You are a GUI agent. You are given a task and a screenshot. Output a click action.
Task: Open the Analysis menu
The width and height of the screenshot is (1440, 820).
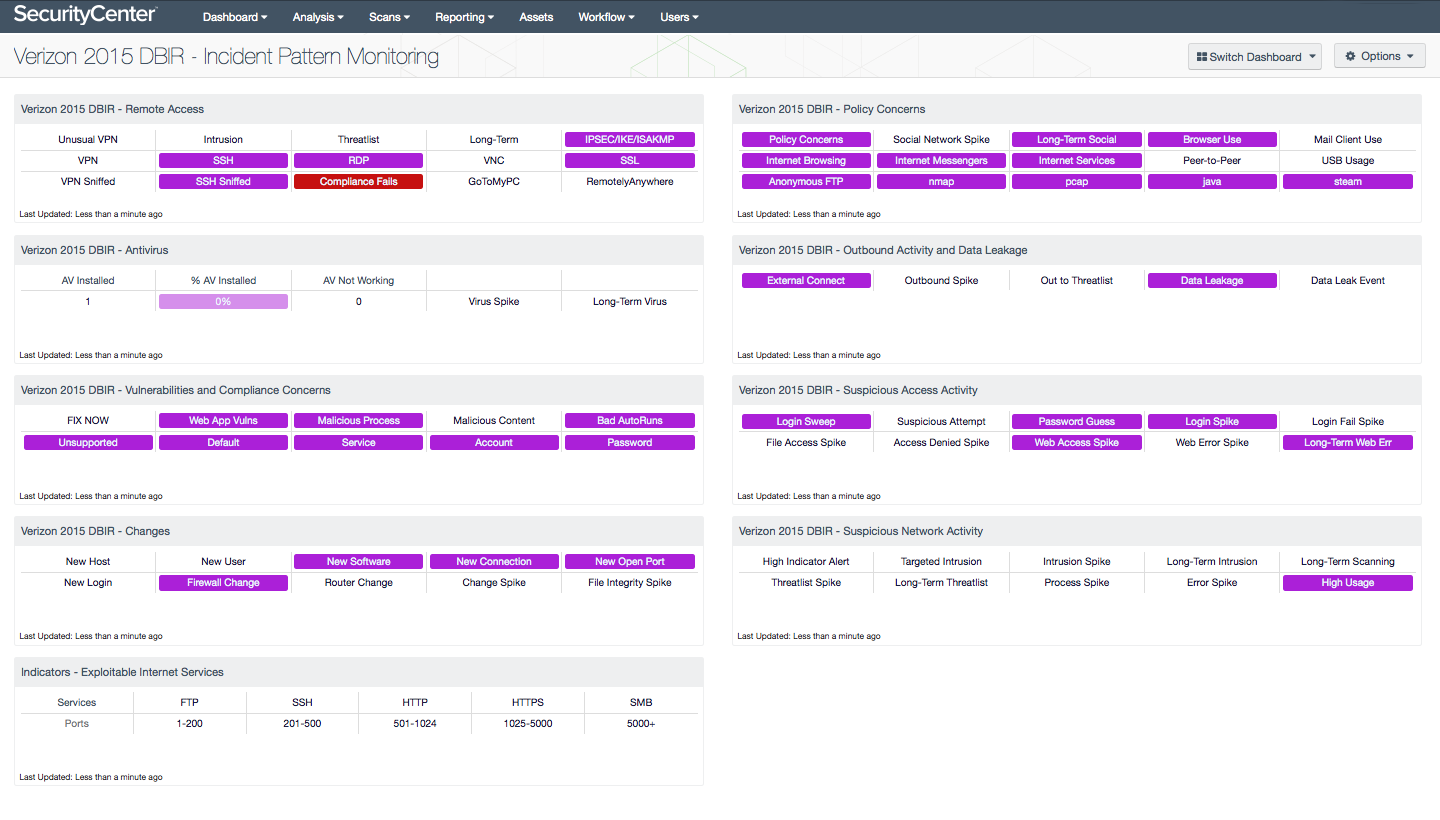[318, 17]
